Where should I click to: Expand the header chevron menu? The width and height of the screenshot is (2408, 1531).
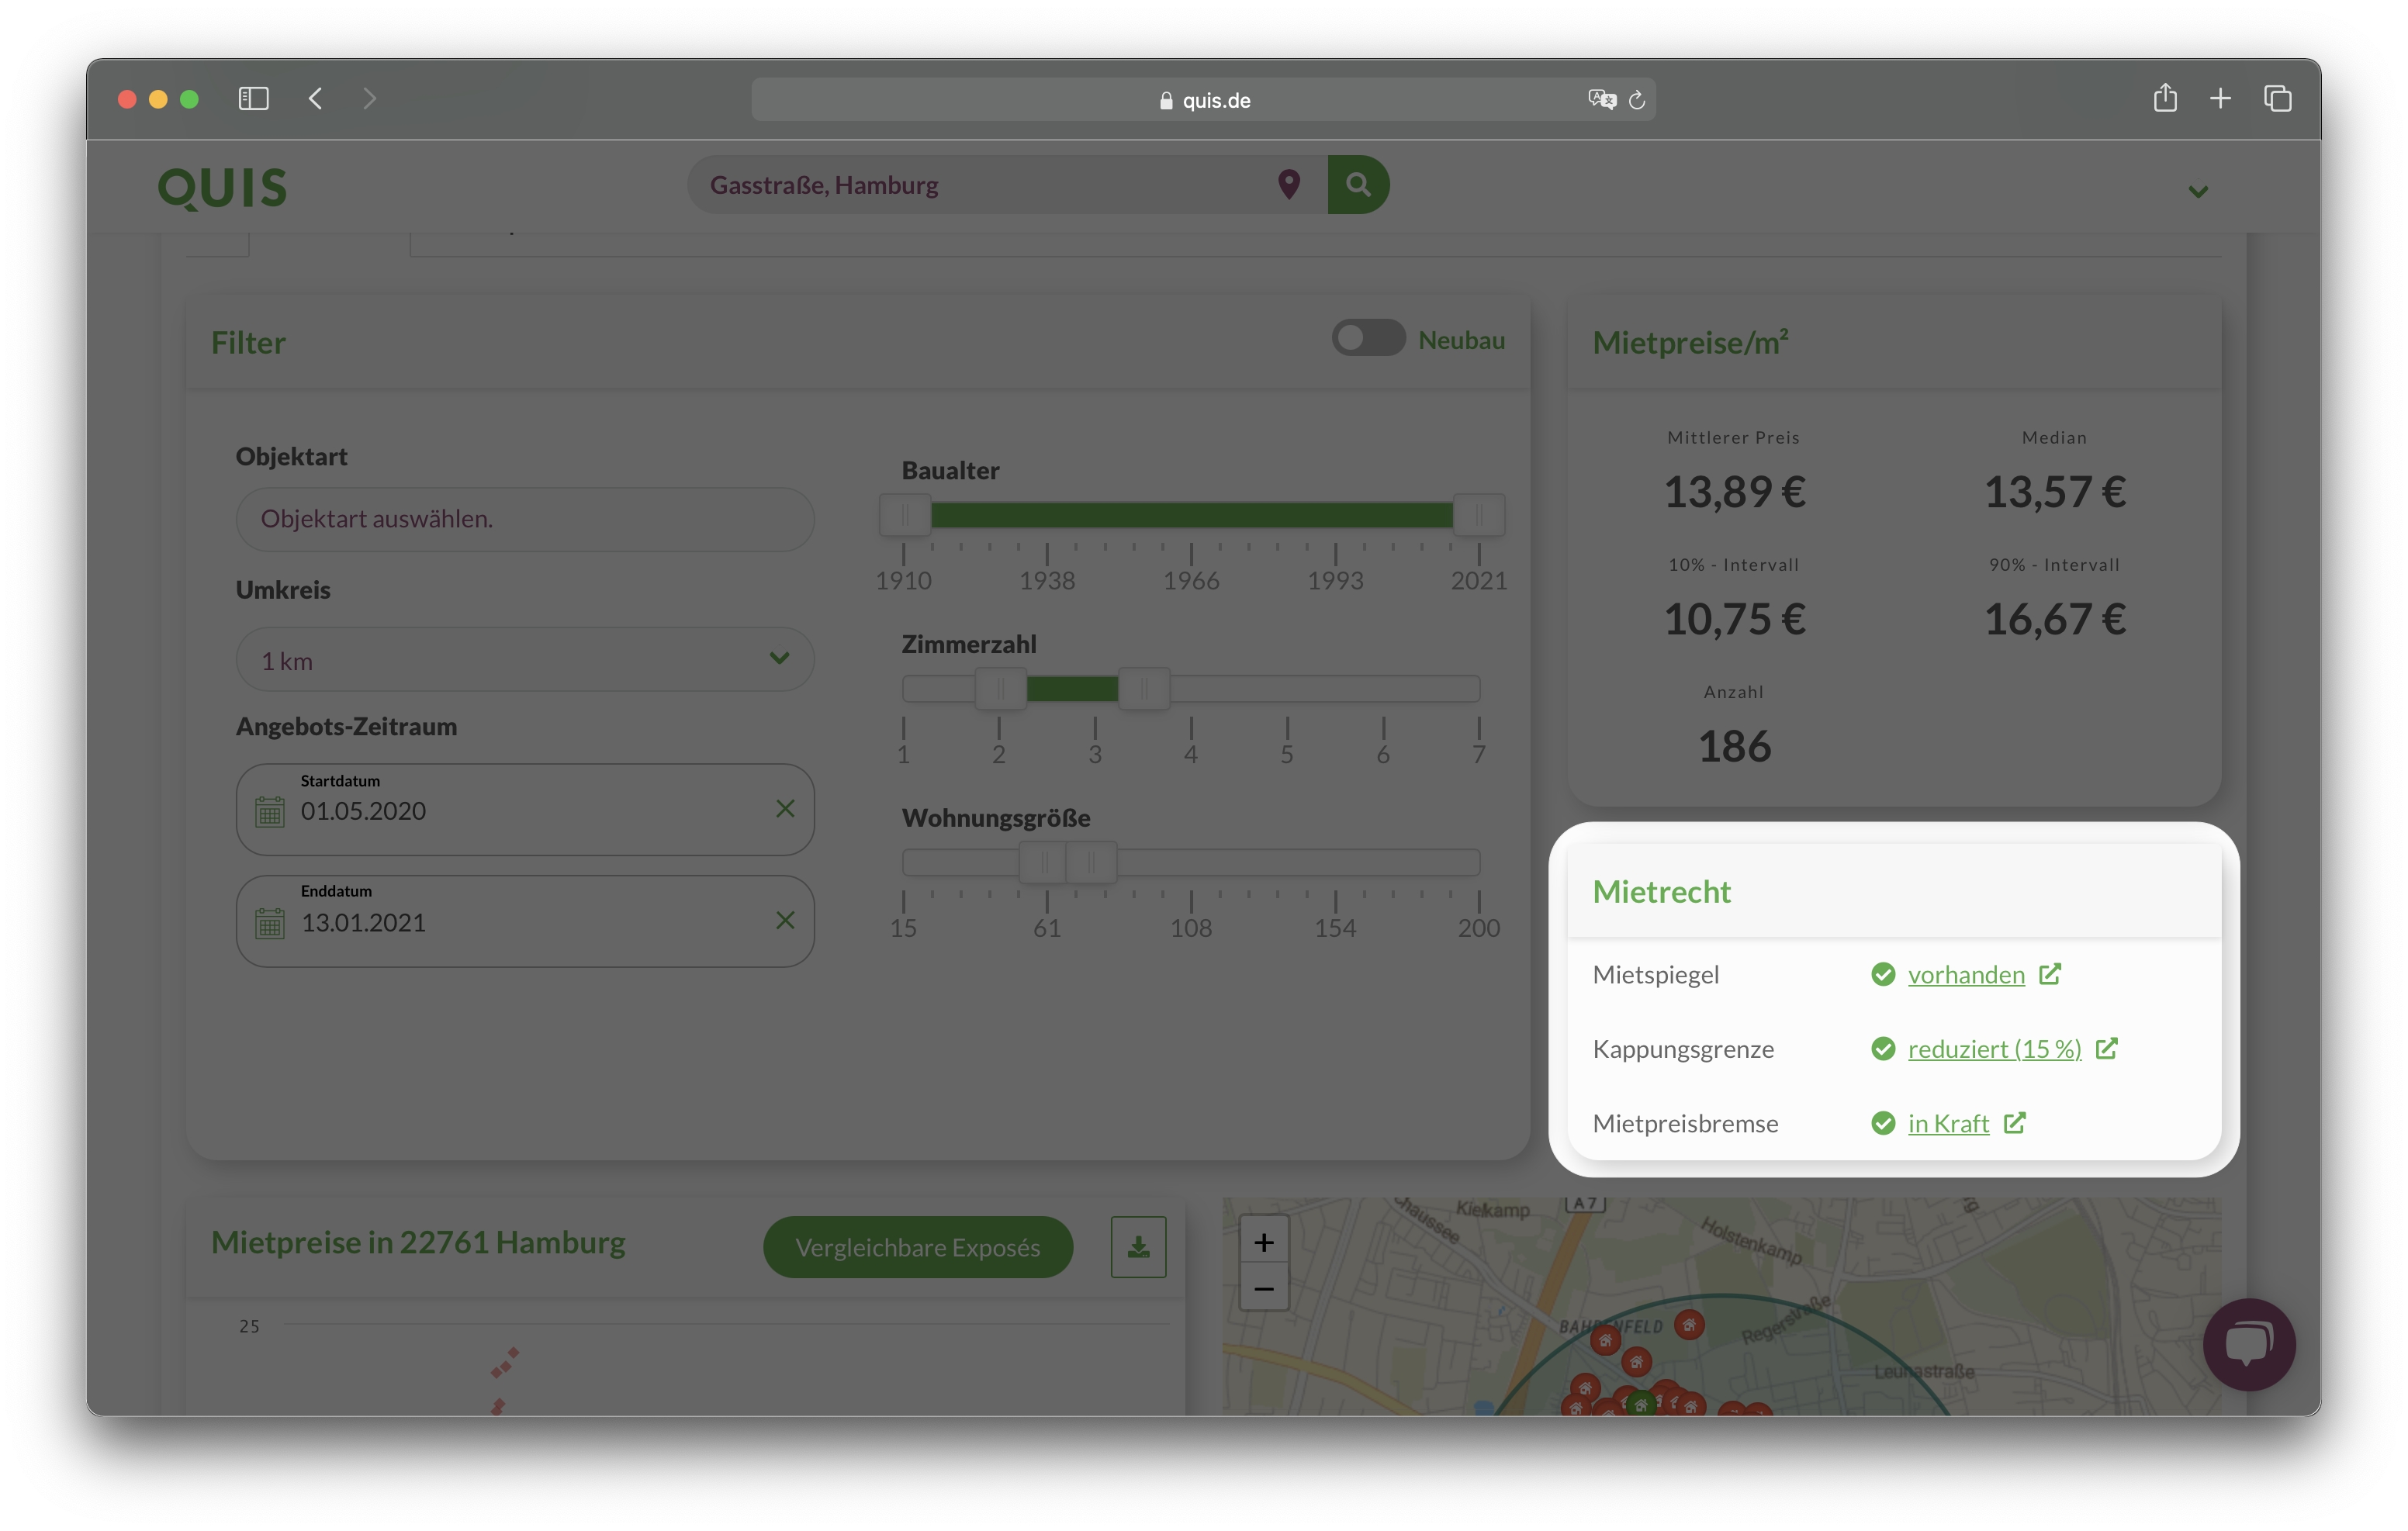pyautogui.click(x=2198, y=191)
